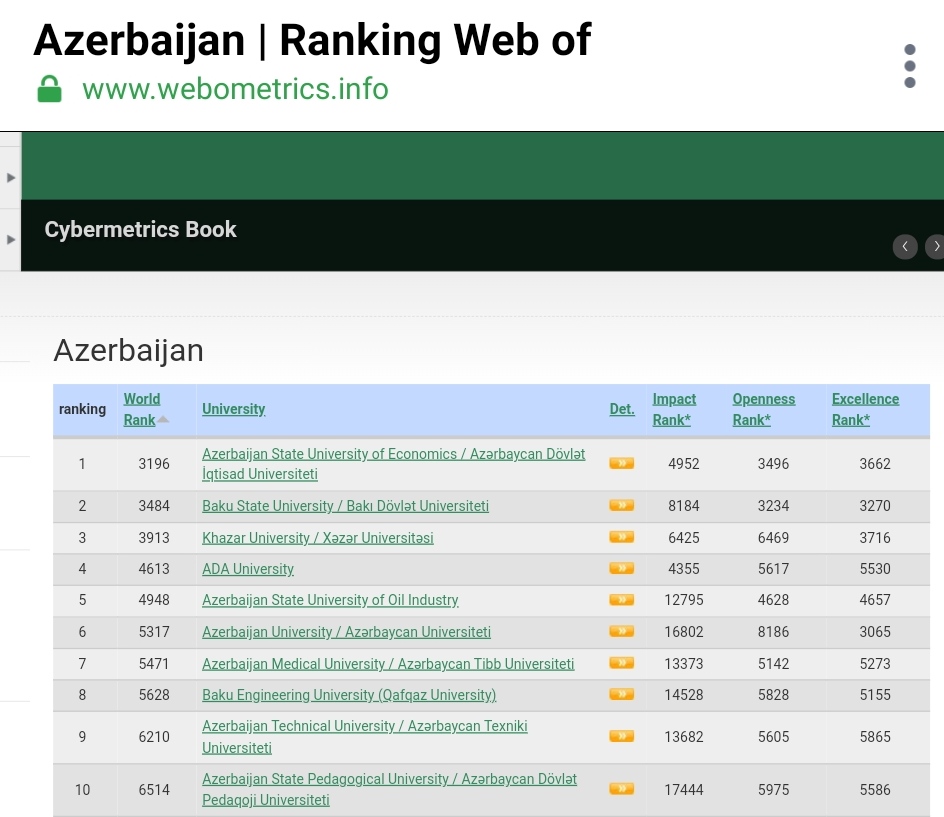Open Azerbaijan State University of Oil Industry
Screen dimensions: 944x817
pos(331,600)
